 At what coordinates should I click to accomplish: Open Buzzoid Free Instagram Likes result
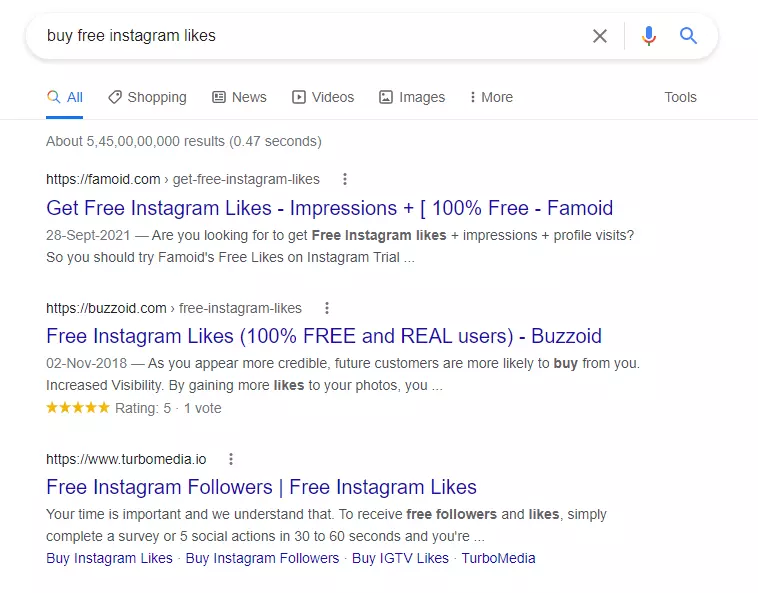coord(323,336)
